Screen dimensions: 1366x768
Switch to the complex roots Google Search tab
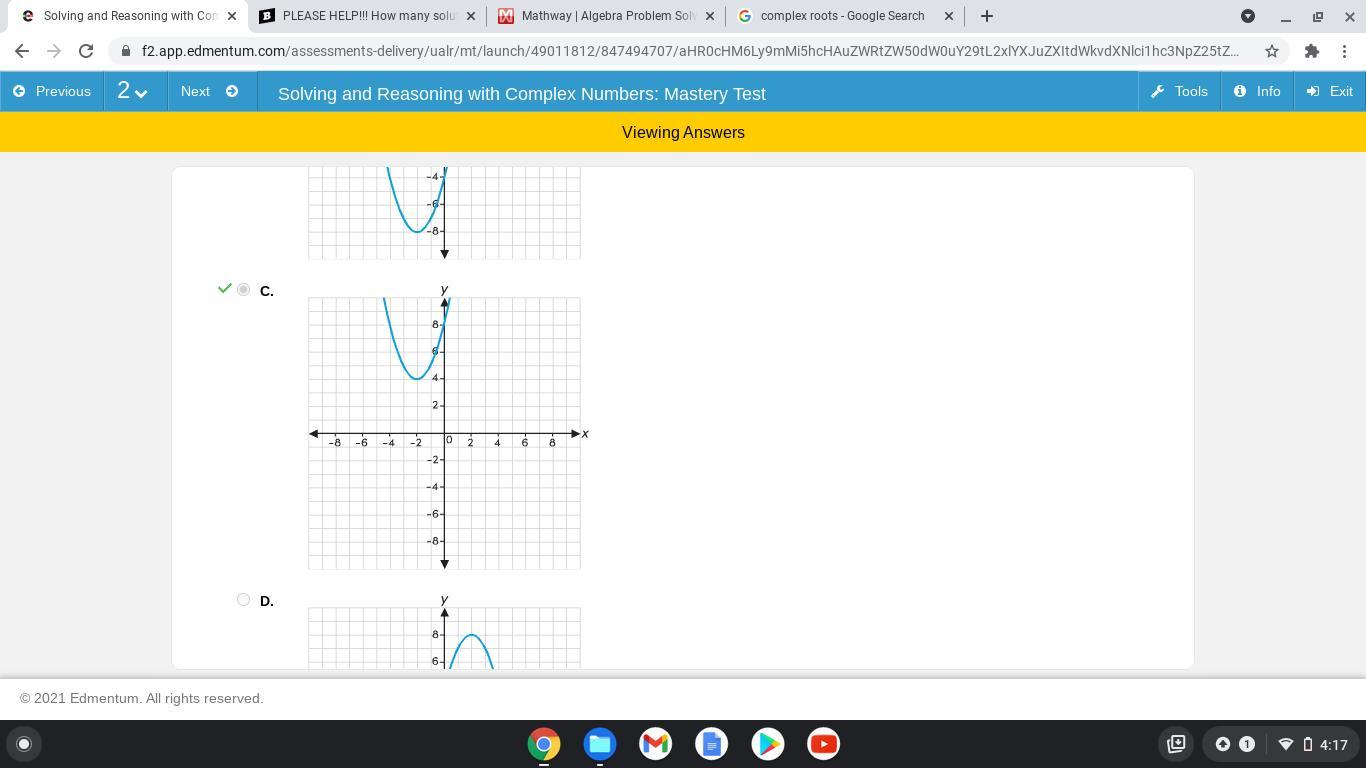tap(845, 16)
